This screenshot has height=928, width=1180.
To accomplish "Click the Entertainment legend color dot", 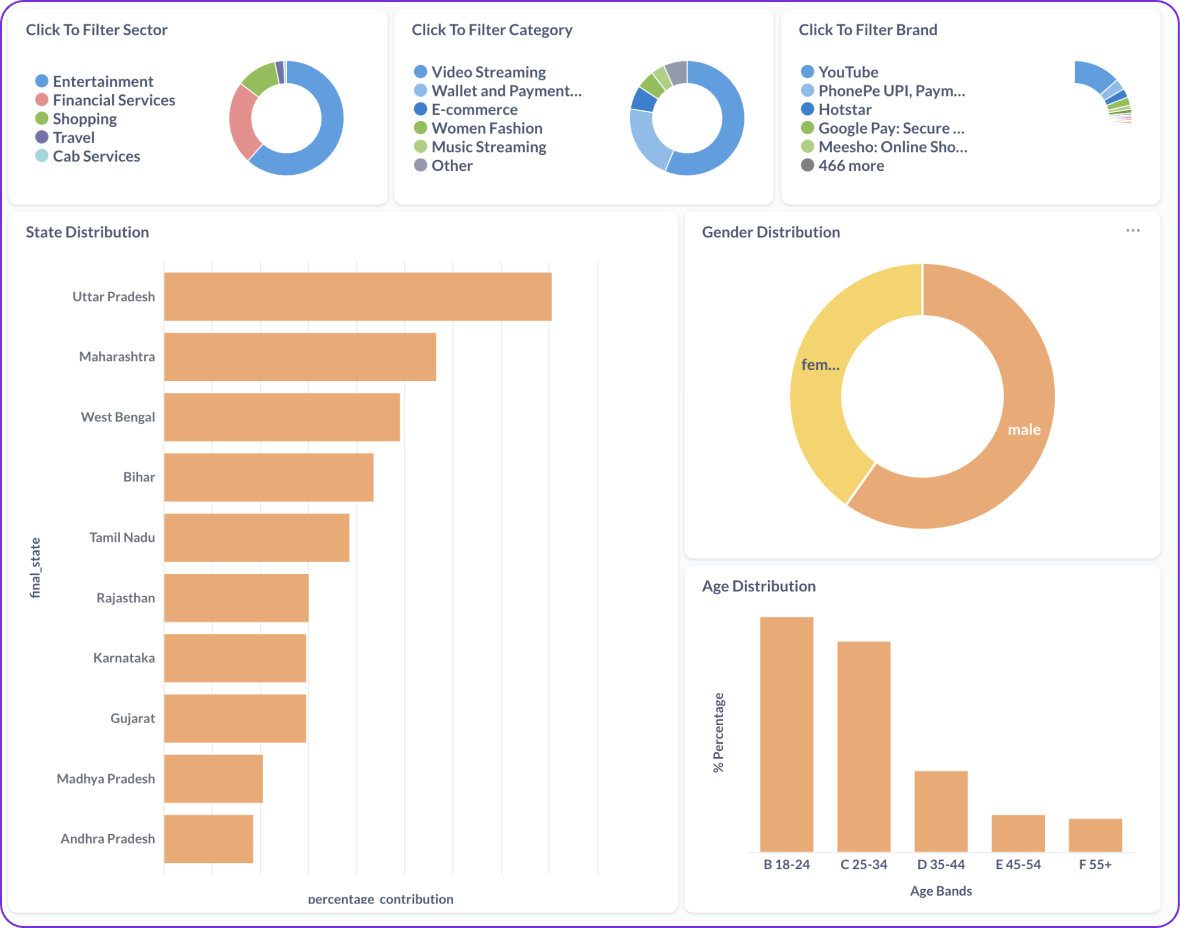I will (42, 81).
